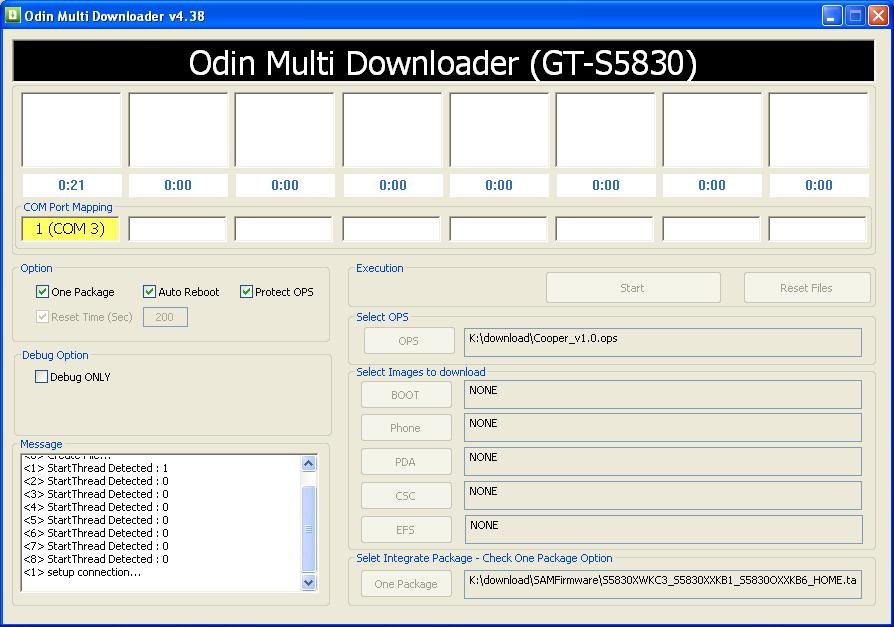The image size is (894, 627).
Task: Select log line <3> StartThread Detected : 0
Action: 96,494
